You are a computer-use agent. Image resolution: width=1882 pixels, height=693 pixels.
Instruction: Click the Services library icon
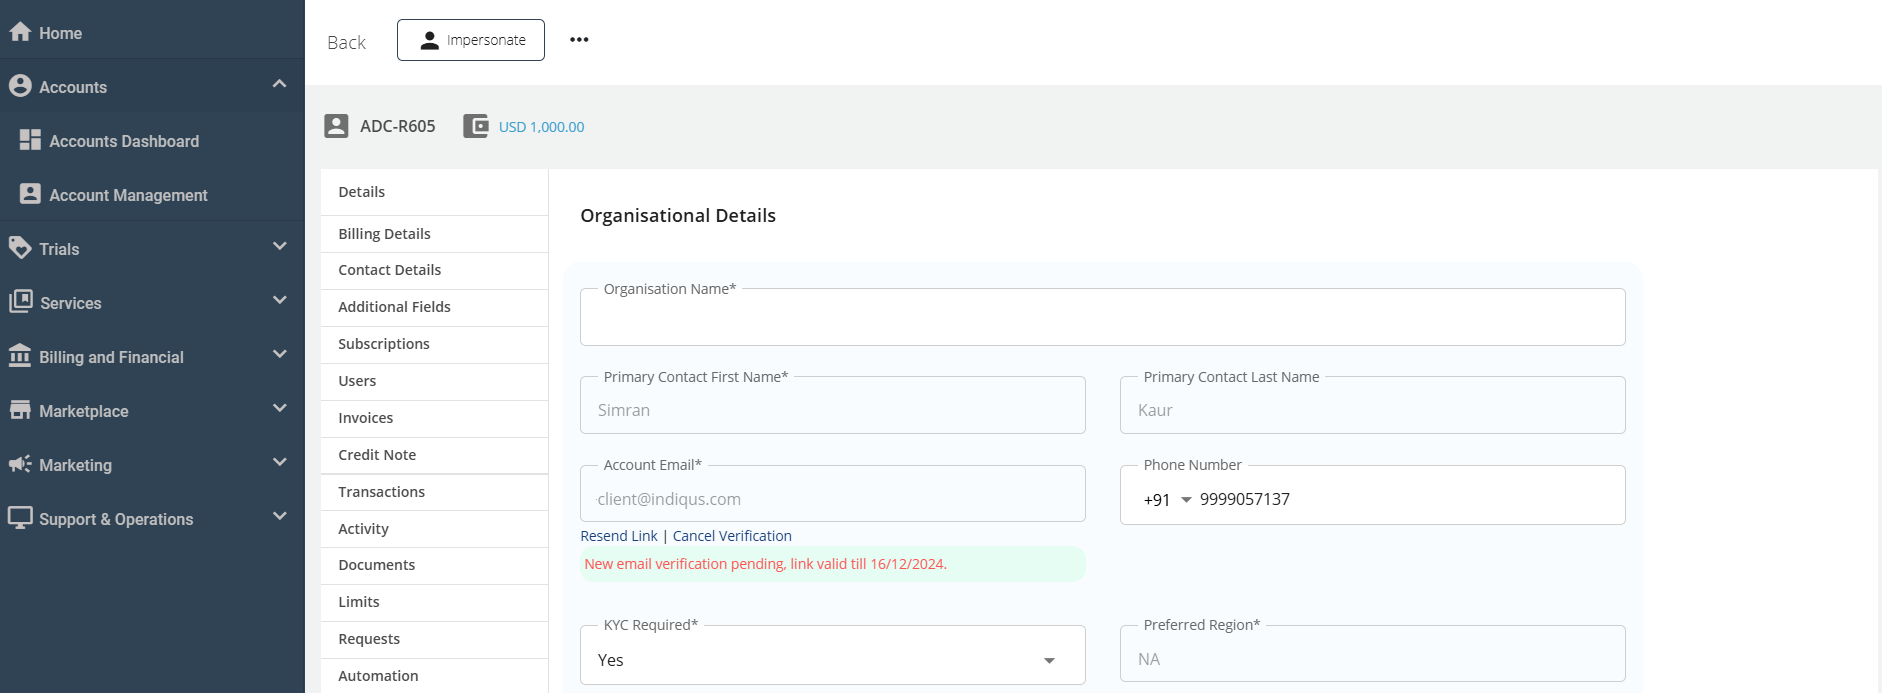pyautogui.click(x=20, y=302)
